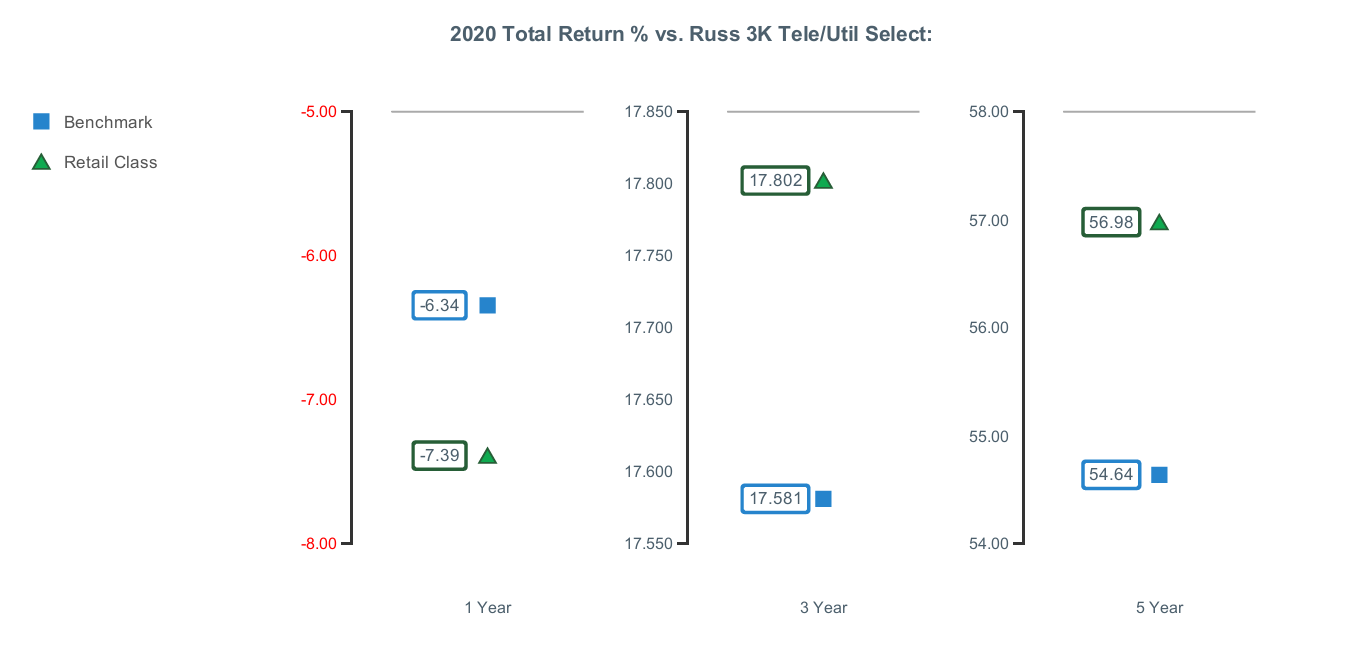Click the 5 Year Retail Class triangle marker
Viewport: 1355px width, 652px height.
tap(1159, 223)
